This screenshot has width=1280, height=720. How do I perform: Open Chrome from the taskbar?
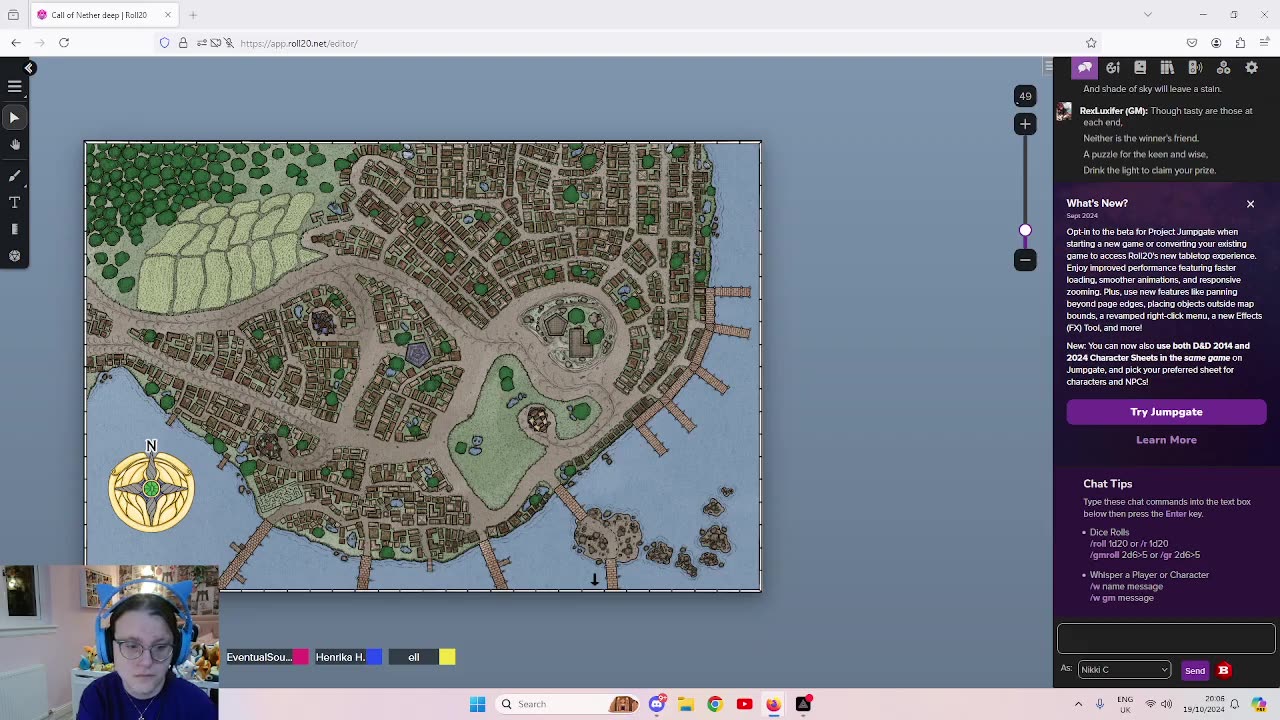(x=715, y=704)
